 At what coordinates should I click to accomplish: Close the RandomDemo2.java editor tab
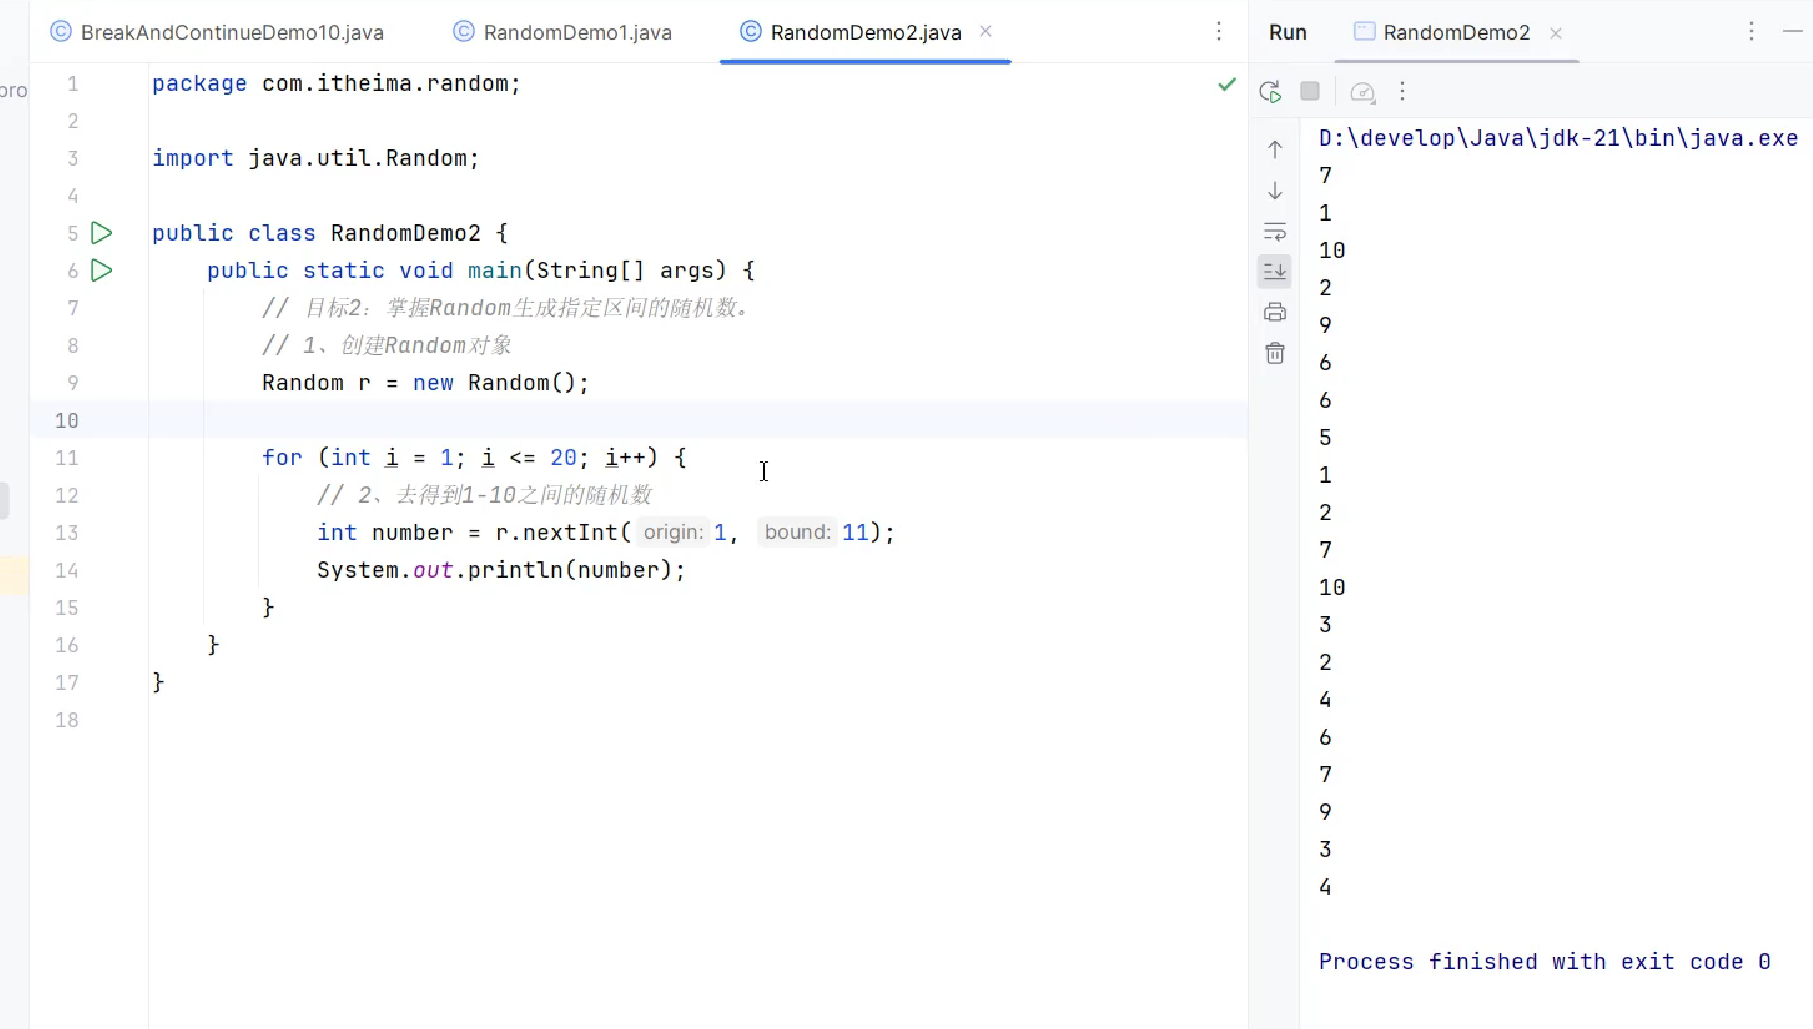pos(986,31)
